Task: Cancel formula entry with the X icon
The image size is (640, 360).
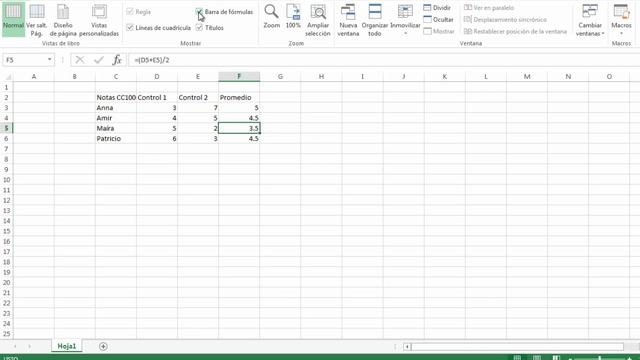Action: click(80, 60)
